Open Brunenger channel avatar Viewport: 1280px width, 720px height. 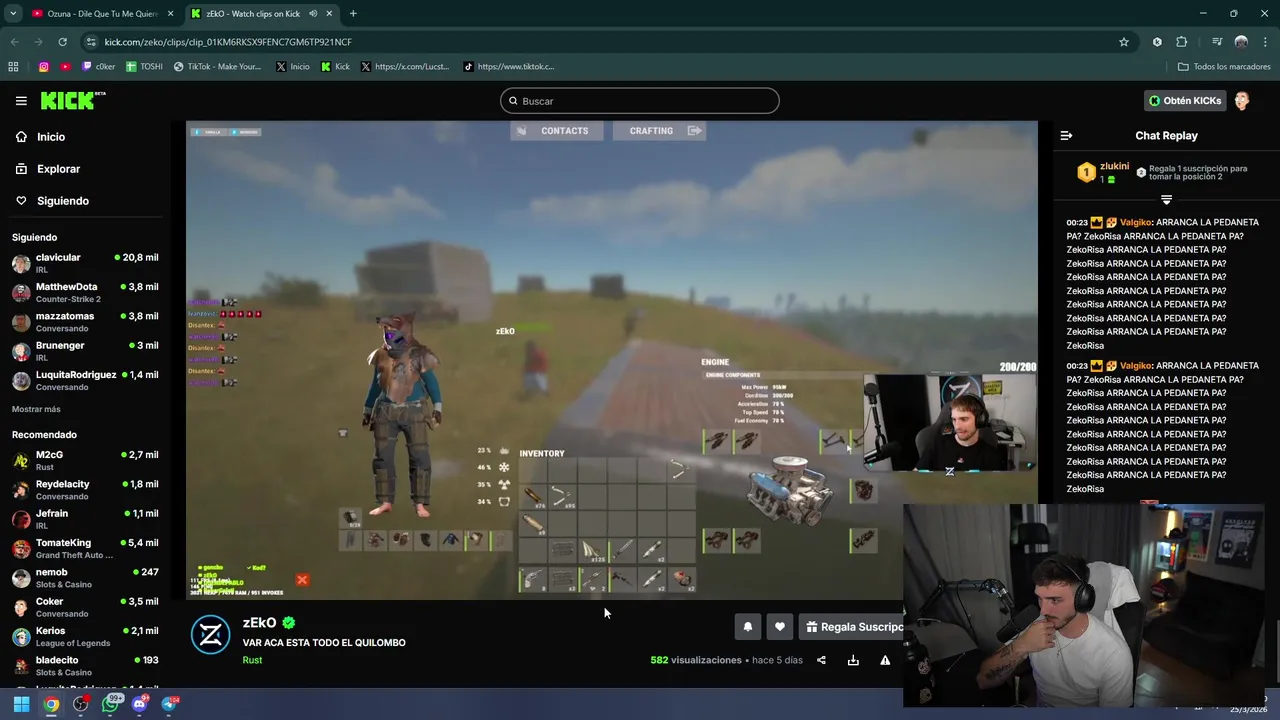(21, 351)
